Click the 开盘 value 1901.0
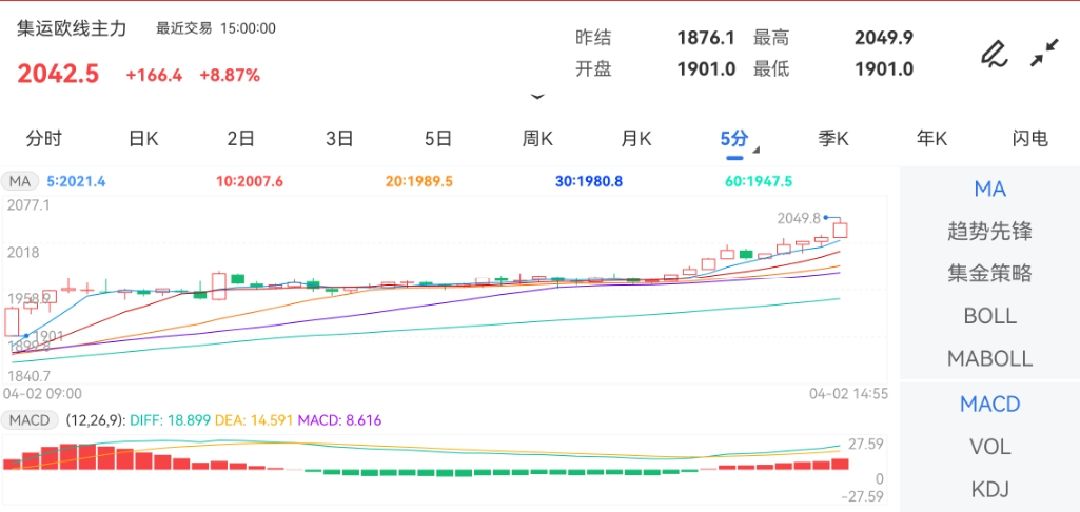Viewport: 1080px width, 512px height. point(706,69)
